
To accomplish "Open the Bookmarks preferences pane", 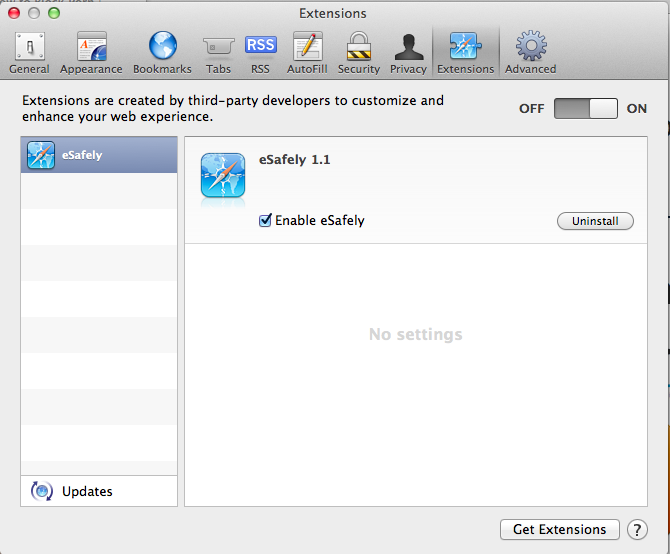I will point(162,53).
